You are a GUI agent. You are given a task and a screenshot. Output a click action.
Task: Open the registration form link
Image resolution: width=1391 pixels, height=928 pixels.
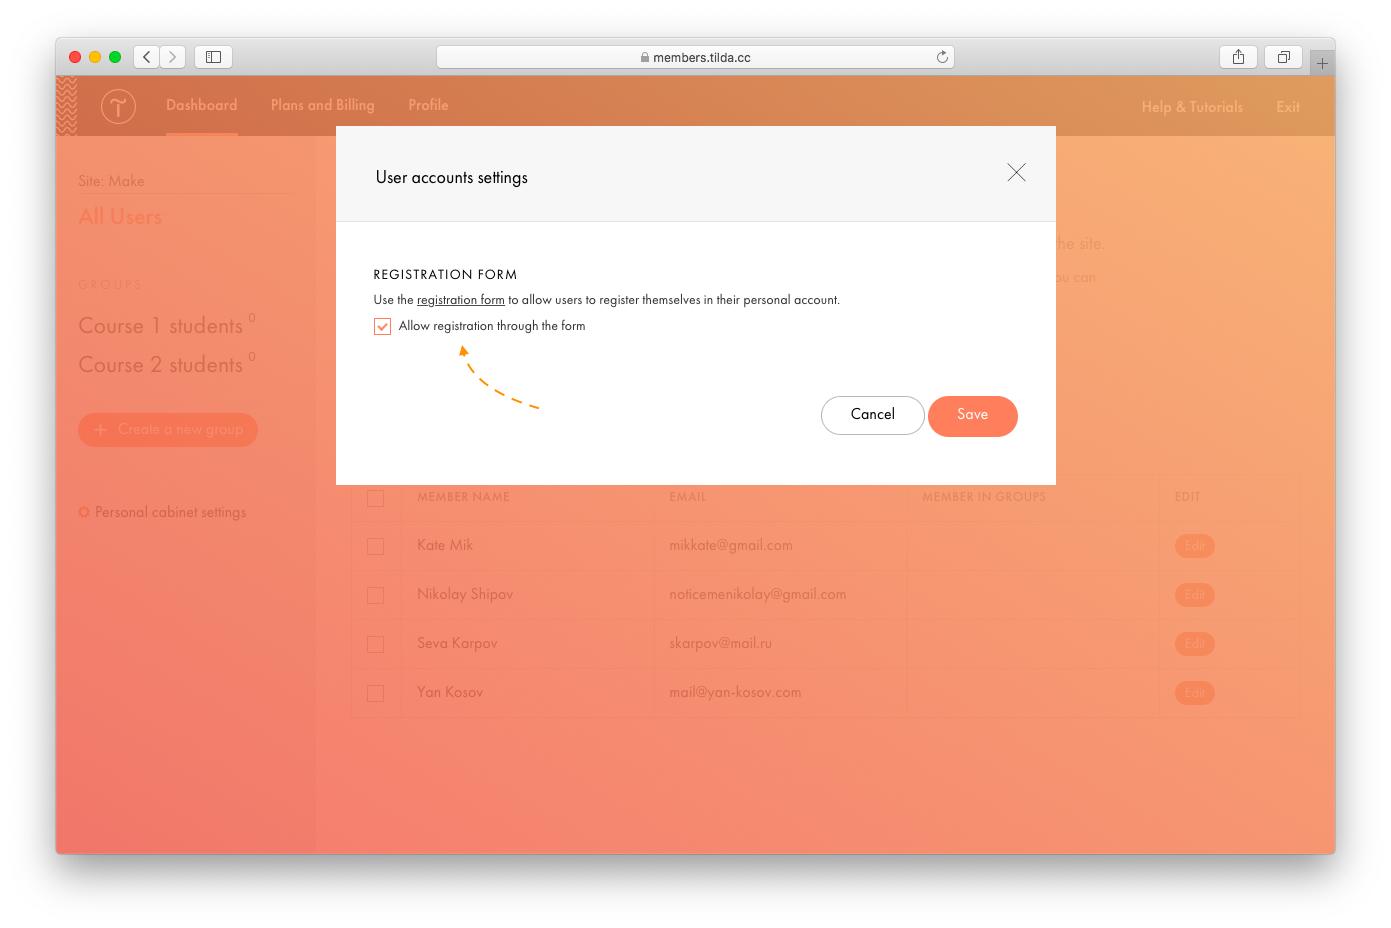tap(461, 300)
